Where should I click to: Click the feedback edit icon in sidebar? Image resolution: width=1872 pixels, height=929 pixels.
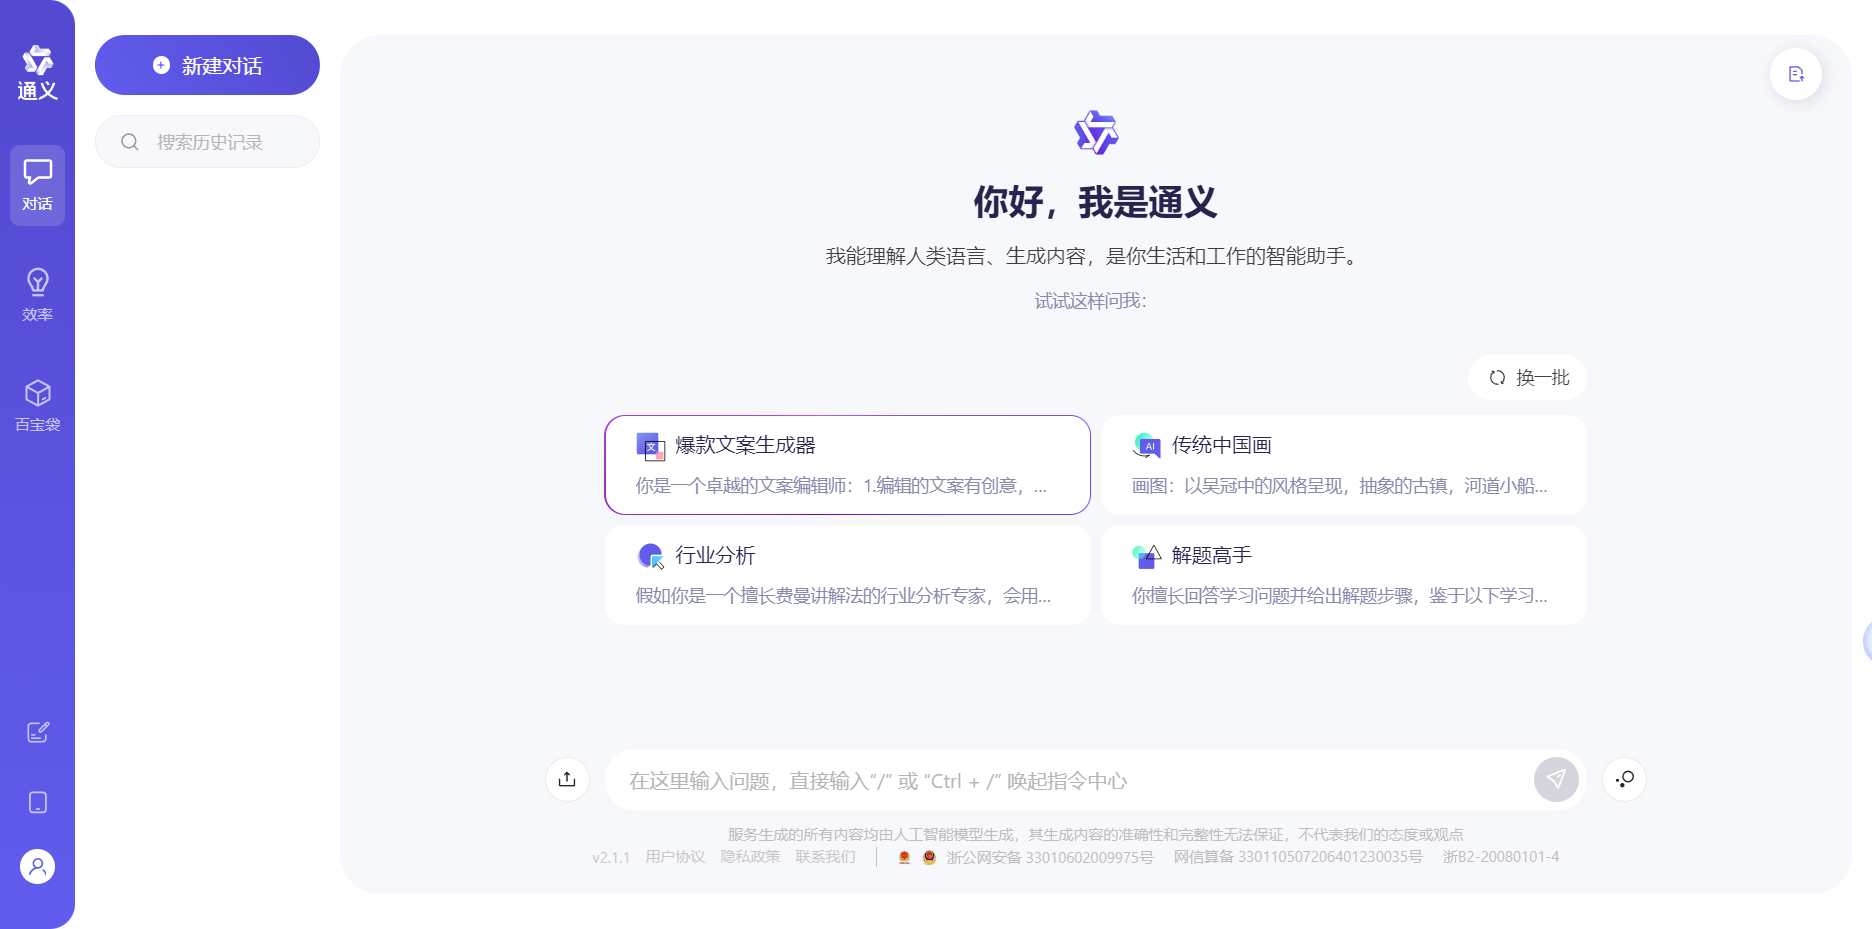38,732
